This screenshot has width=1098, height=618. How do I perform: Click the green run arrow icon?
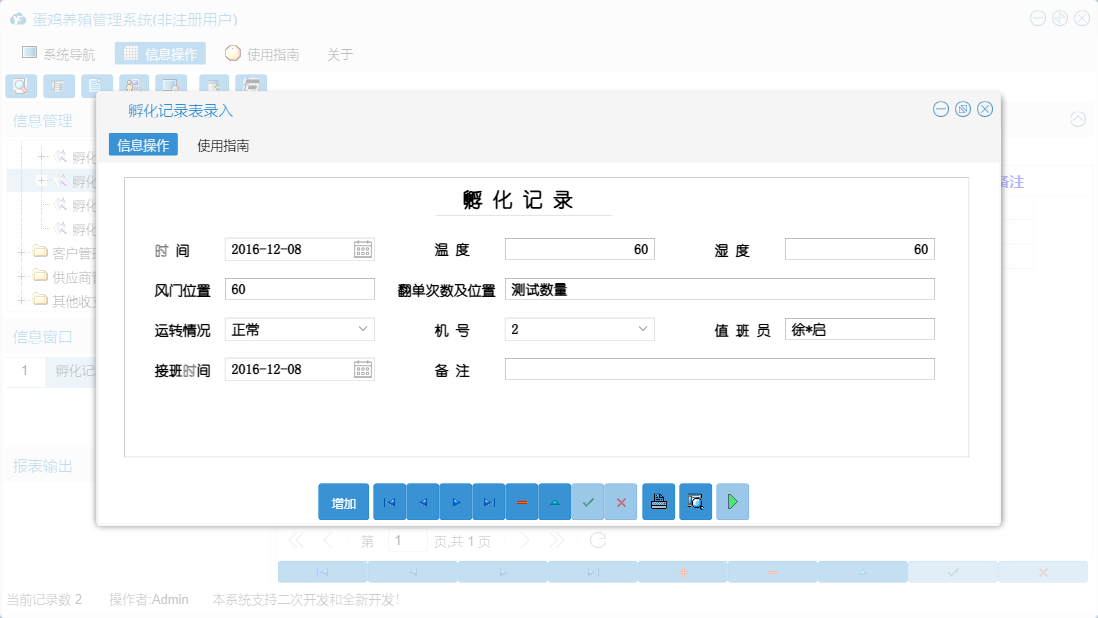click(732, 501)
